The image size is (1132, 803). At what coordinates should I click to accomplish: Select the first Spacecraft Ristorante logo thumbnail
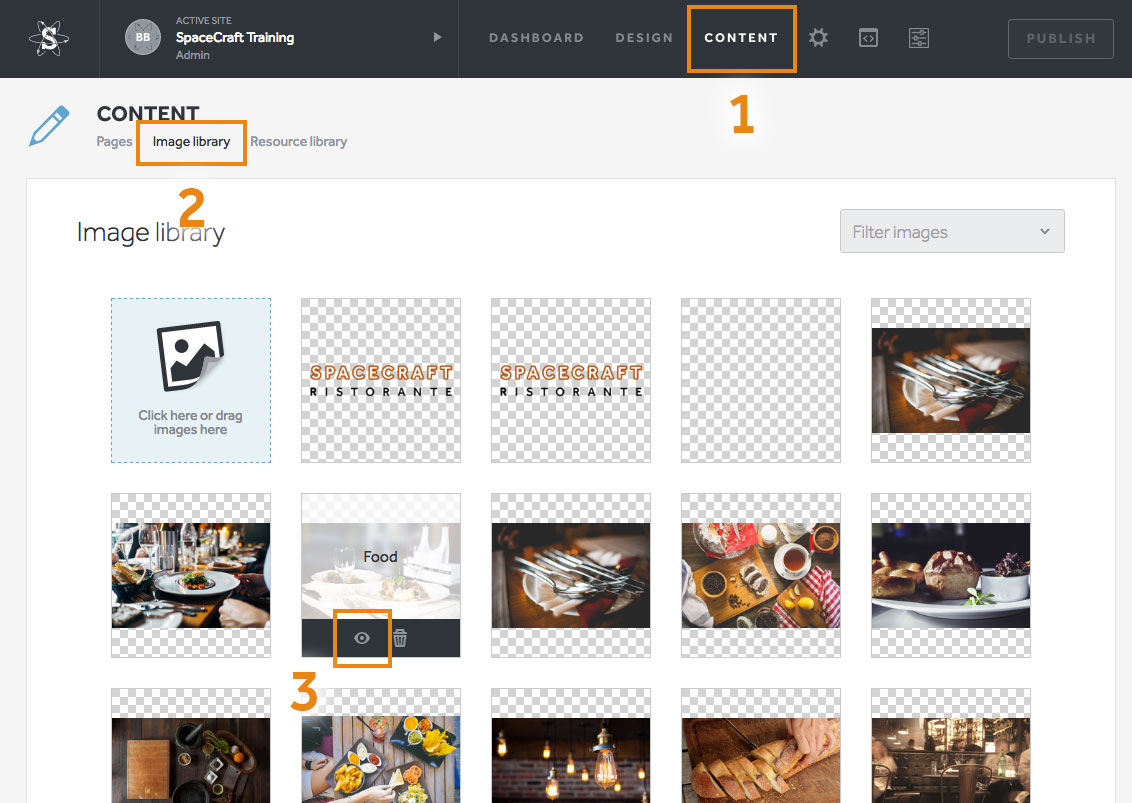pos(380,381)
